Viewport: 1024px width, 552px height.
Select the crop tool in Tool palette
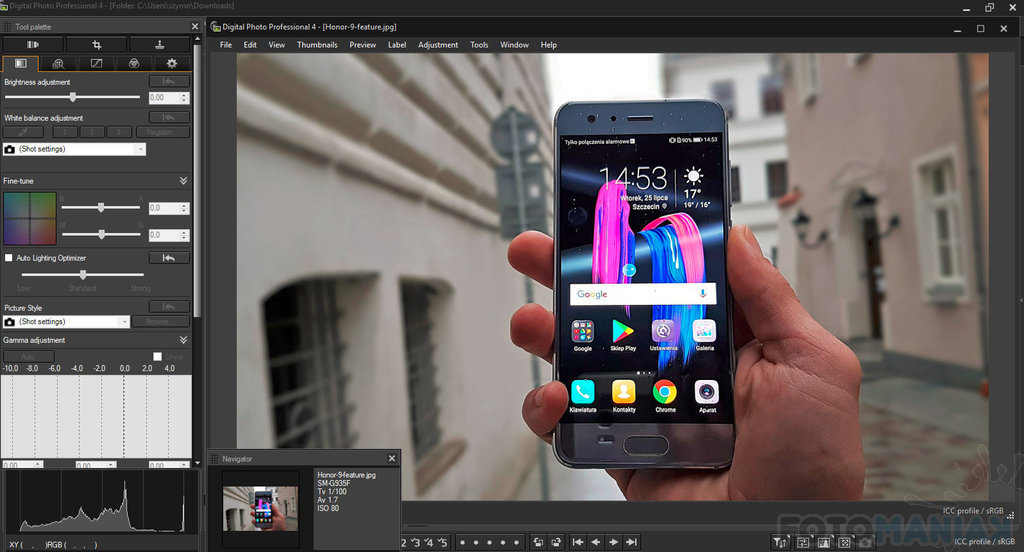[x=97, y=44]
